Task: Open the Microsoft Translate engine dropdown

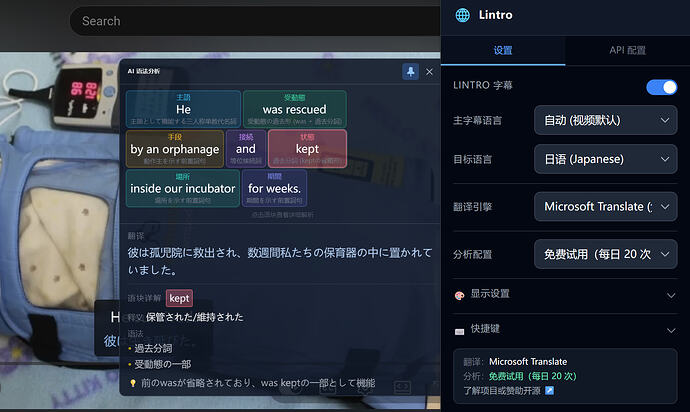Action: 606,206
